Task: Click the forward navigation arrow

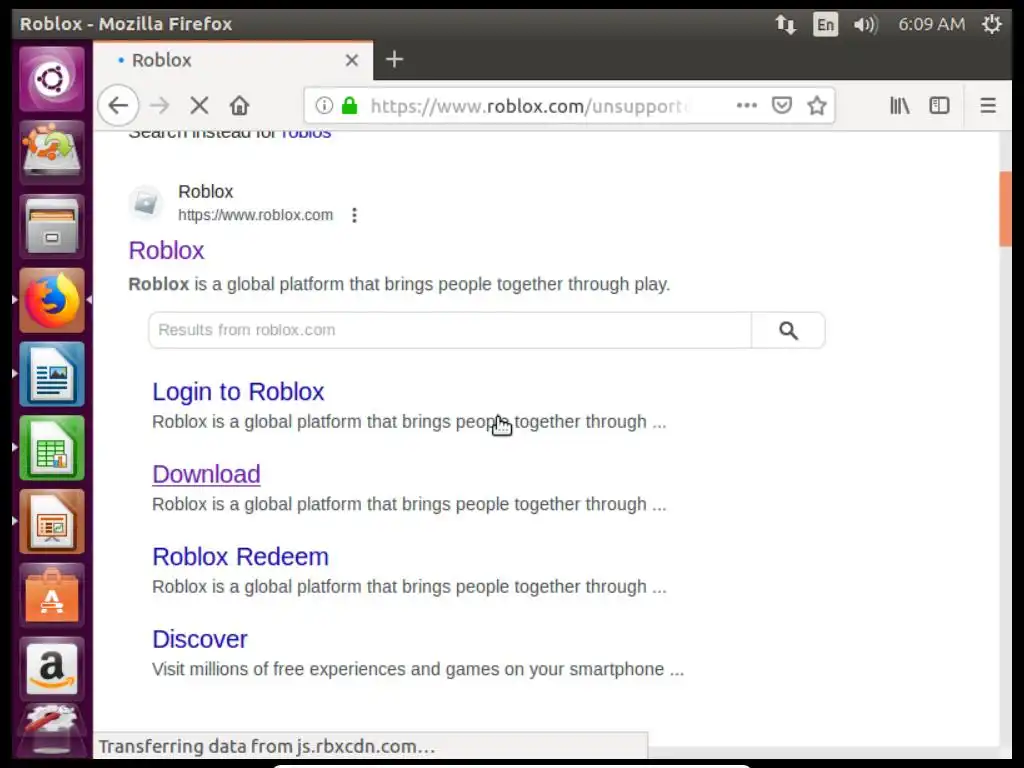Action: [159, 105]
